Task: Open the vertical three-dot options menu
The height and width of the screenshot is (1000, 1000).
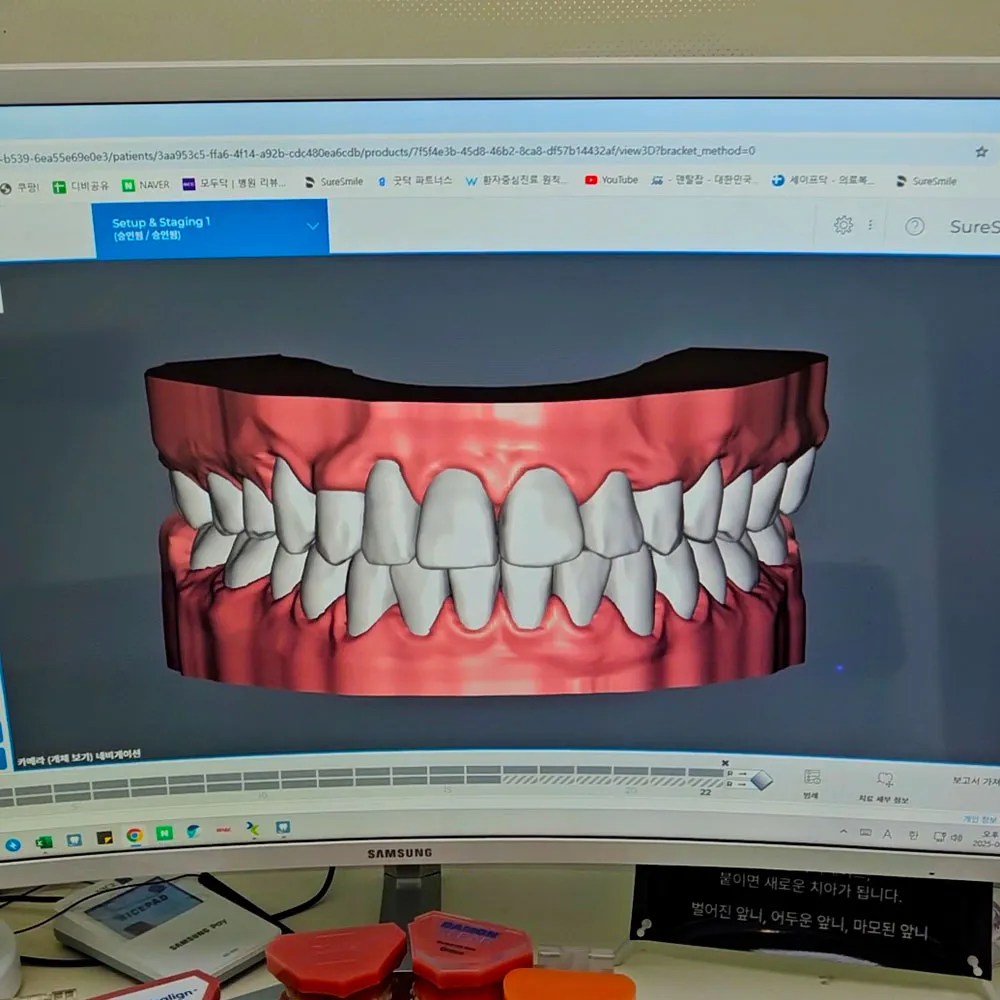Action: 871,225
